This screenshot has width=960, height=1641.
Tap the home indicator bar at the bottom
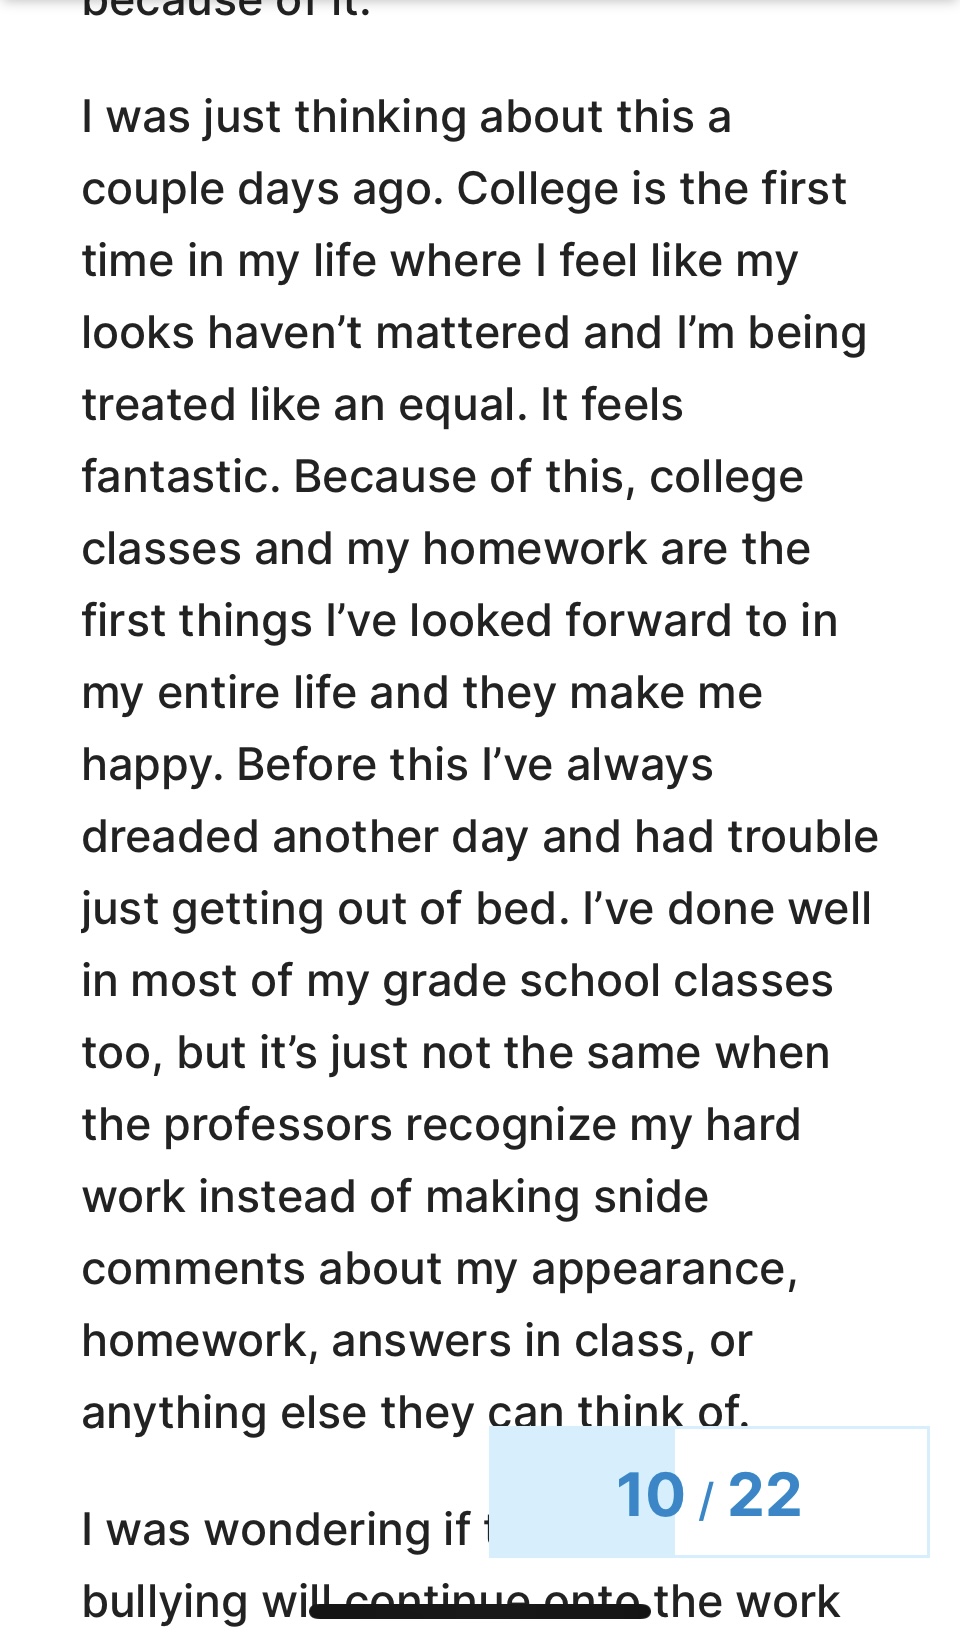[x=480, y=1611]
